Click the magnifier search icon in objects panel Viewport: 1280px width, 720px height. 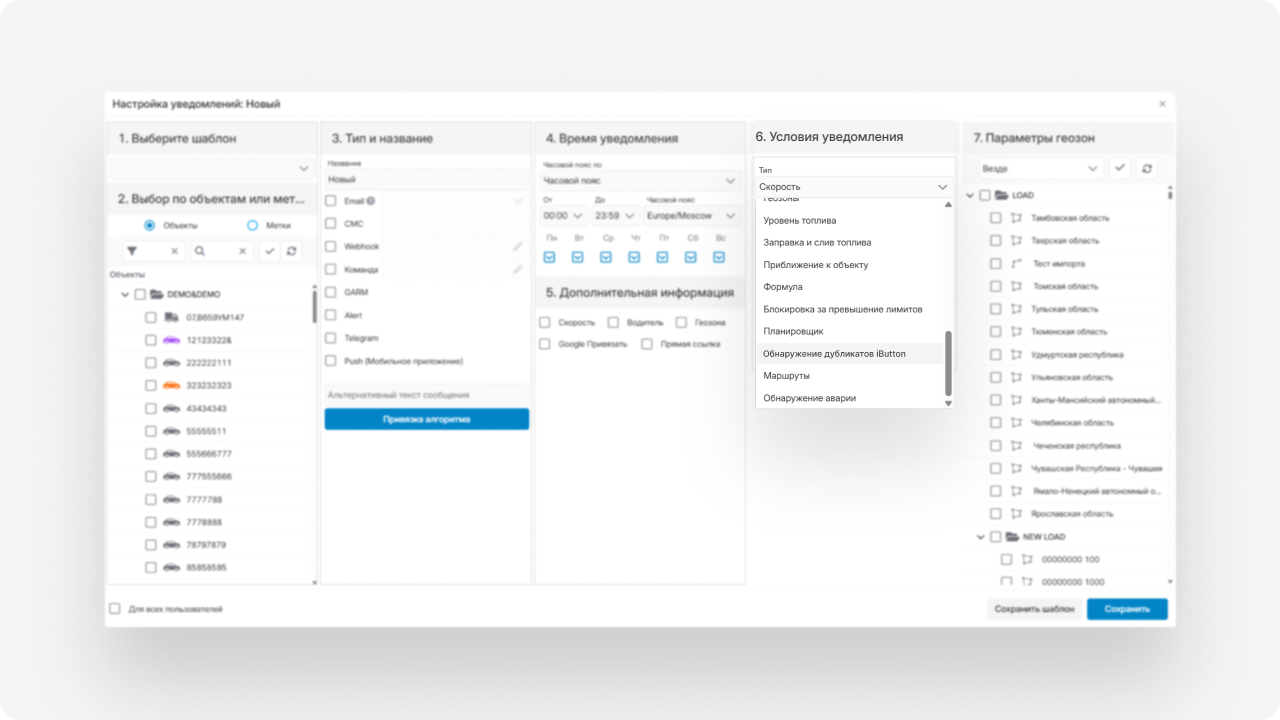pos(201,252)
